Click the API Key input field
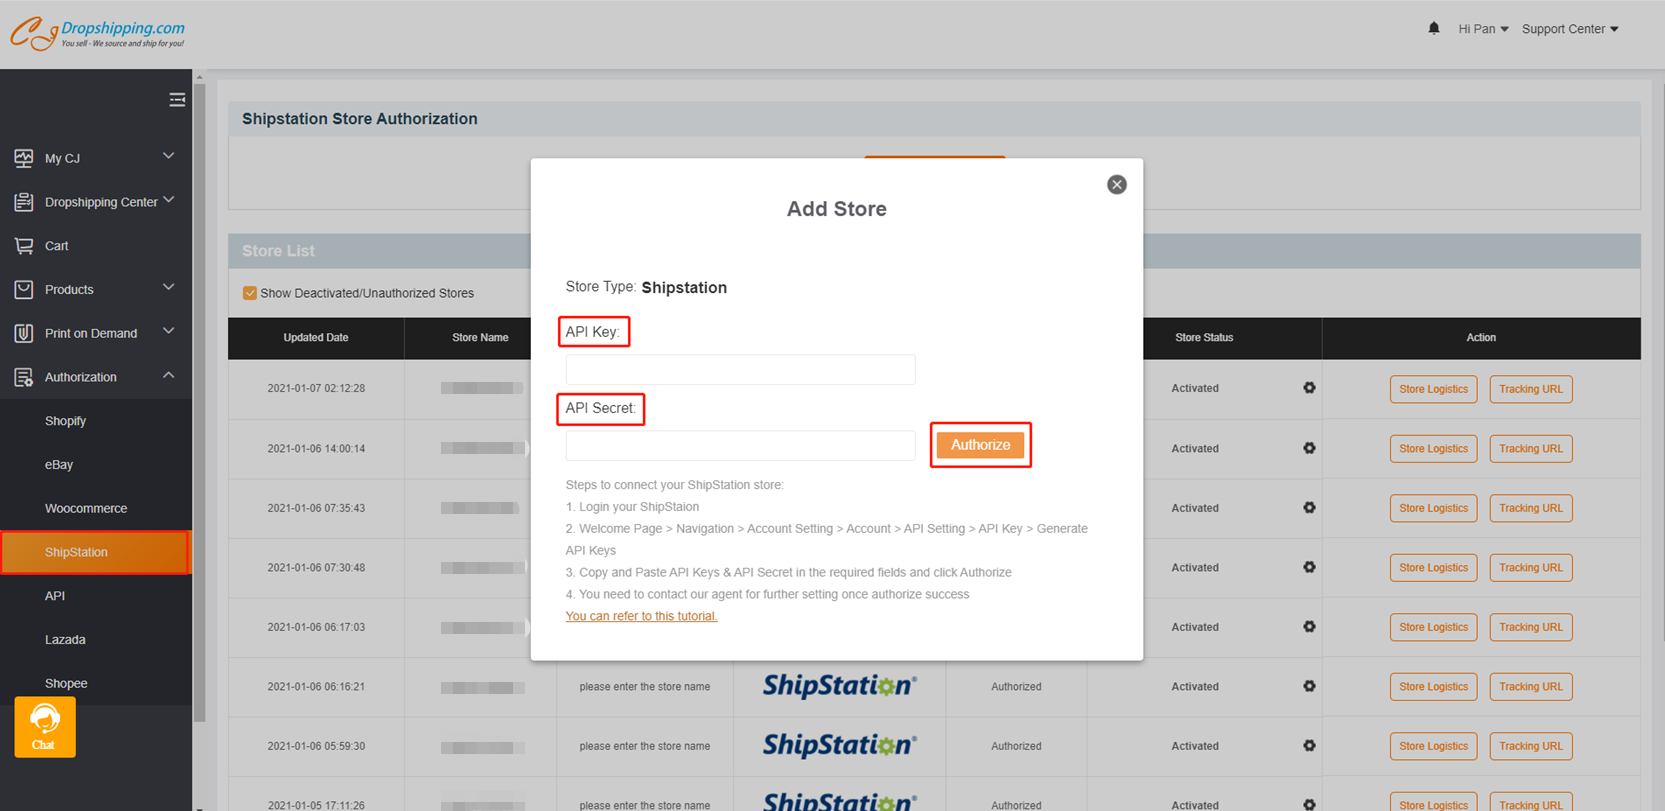The image size is (1665, 811). pos(740,370)
